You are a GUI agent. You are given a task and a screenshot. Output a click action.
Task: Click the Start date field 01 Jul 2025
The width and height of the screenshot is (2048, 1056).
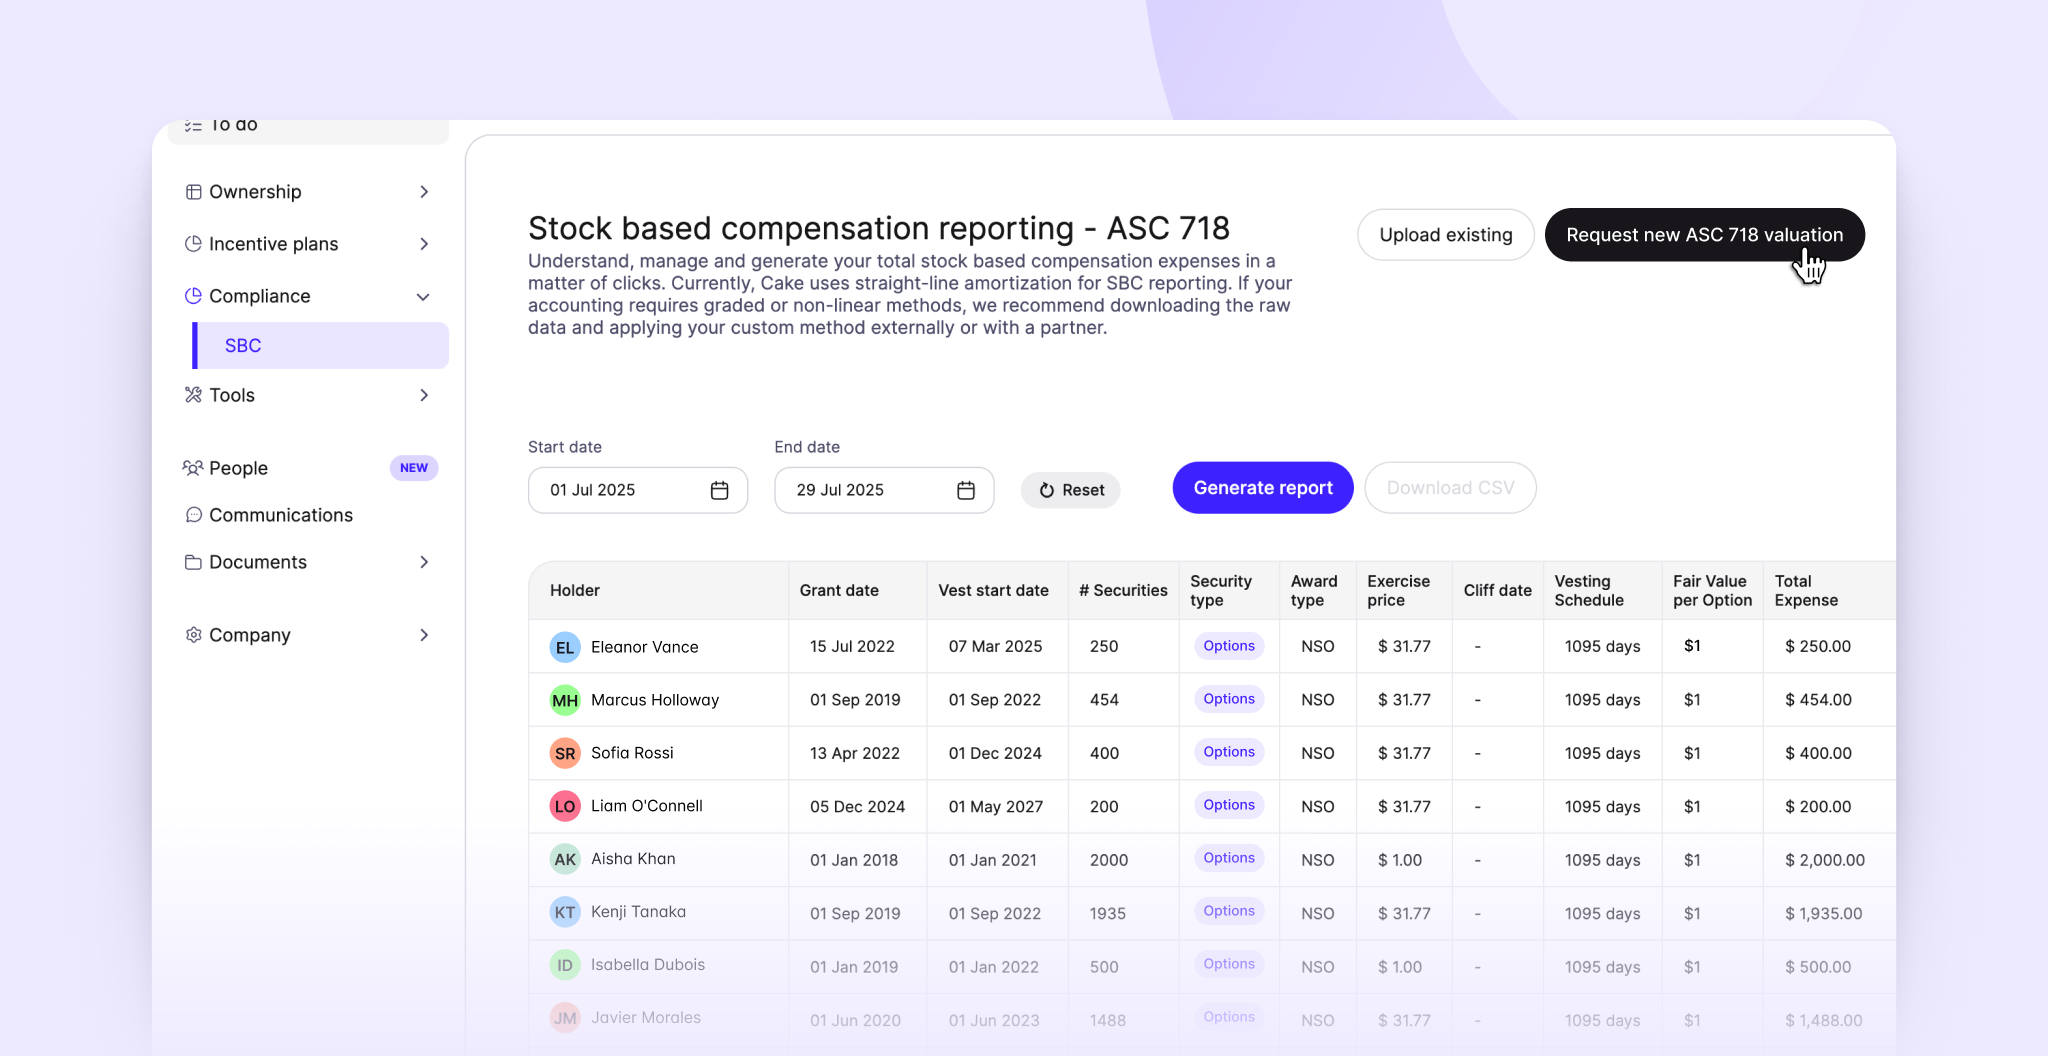[638, 490]
